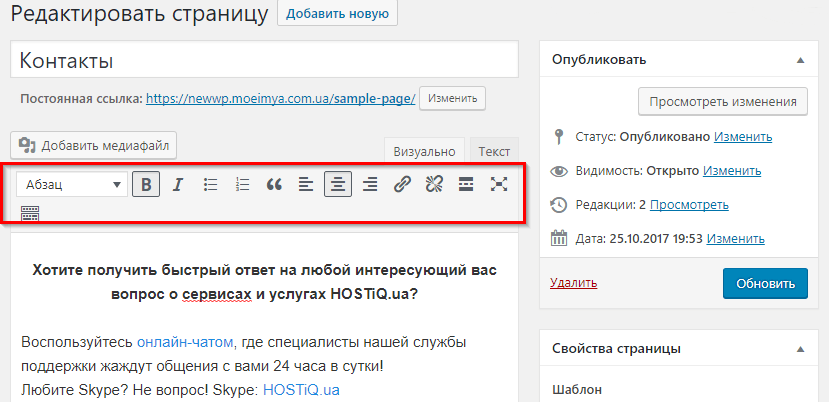Switch to the Текст editor tab
Viewport: 829px width, 402px height.
[493, 151]
